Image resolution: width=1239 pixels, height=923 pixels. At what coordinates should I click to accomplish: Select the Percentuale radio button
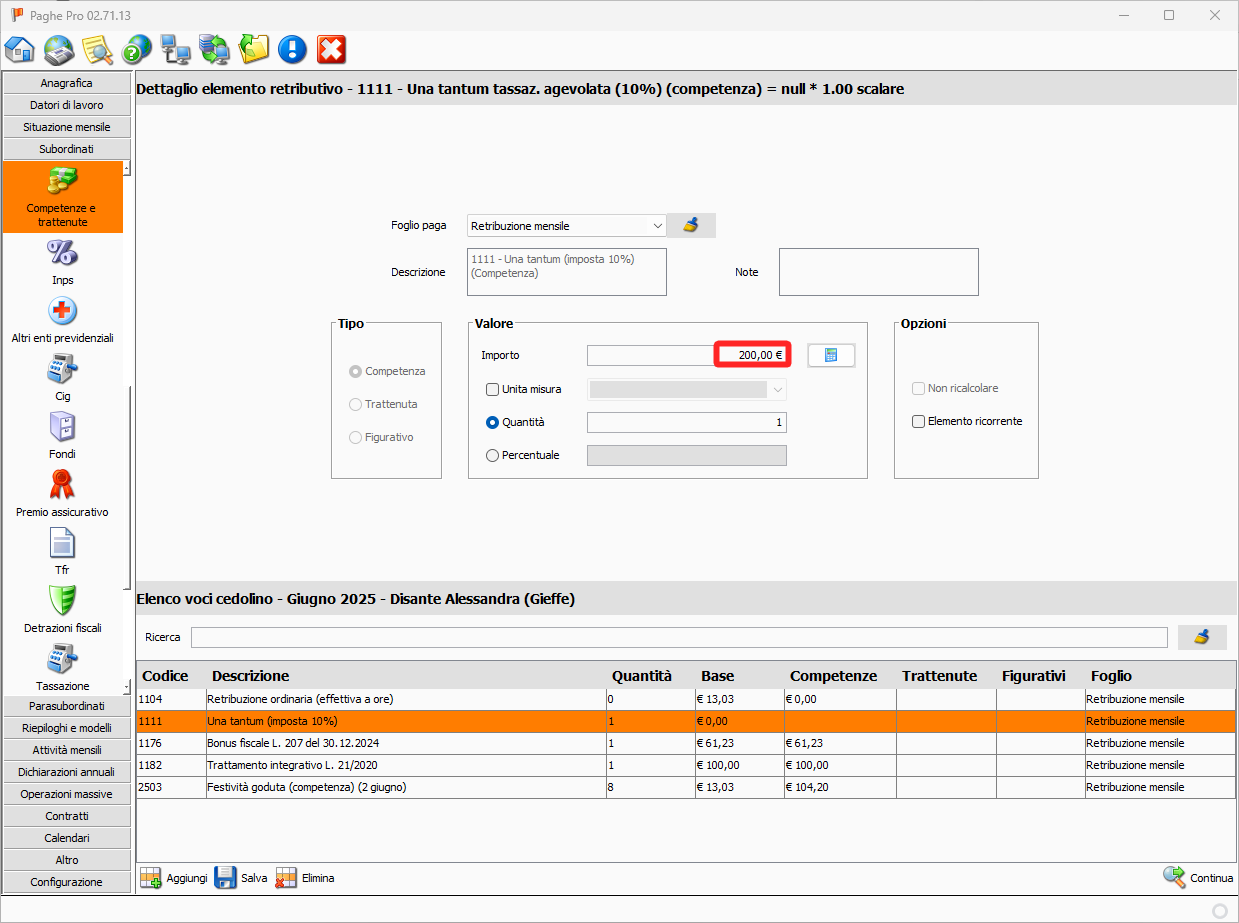pos(492,455)
